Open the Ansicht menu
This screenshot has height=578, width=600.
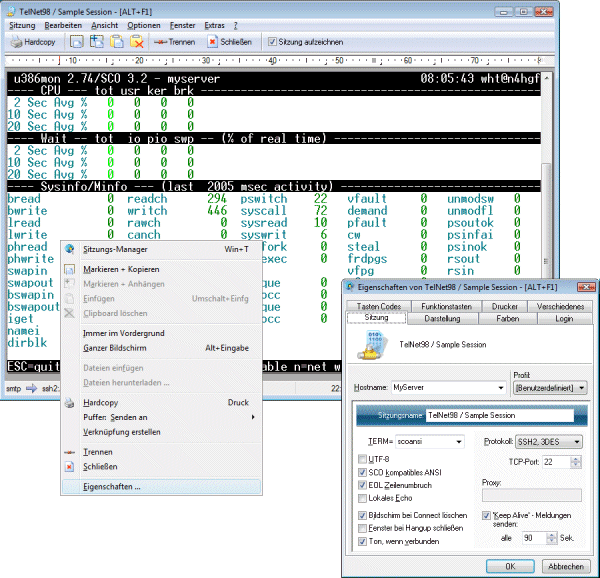(104, 26)
